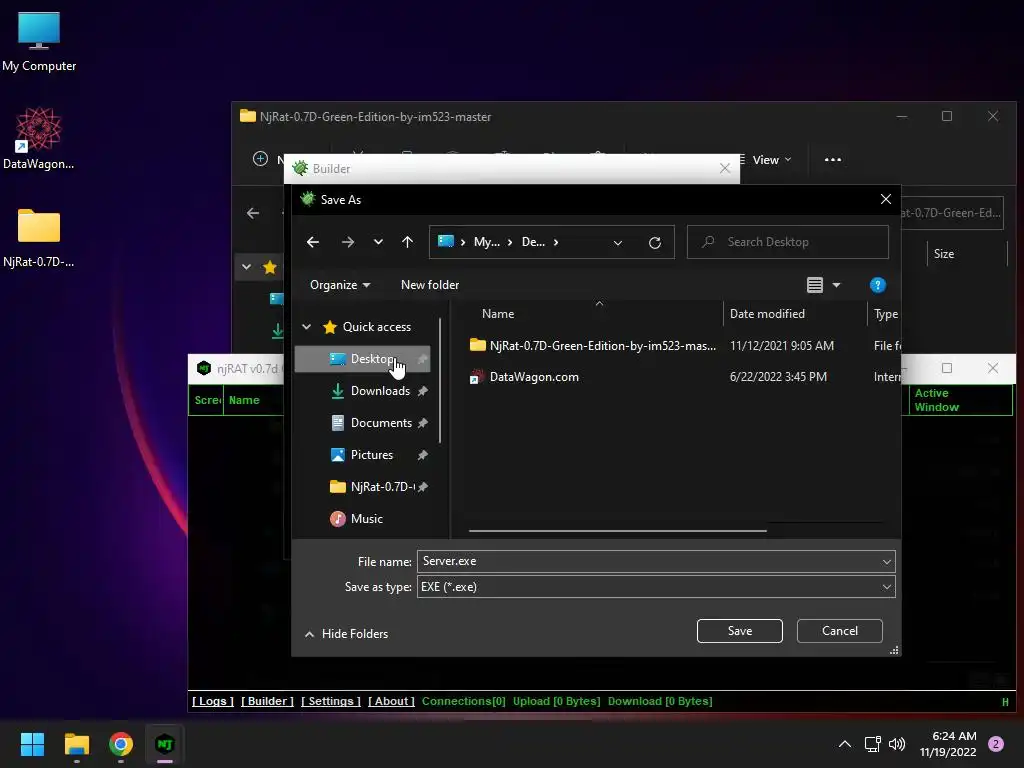Image resolution: width=1024 pixels, height=768 pixels.
Task: Open network status tray icon
Action: 872,744
